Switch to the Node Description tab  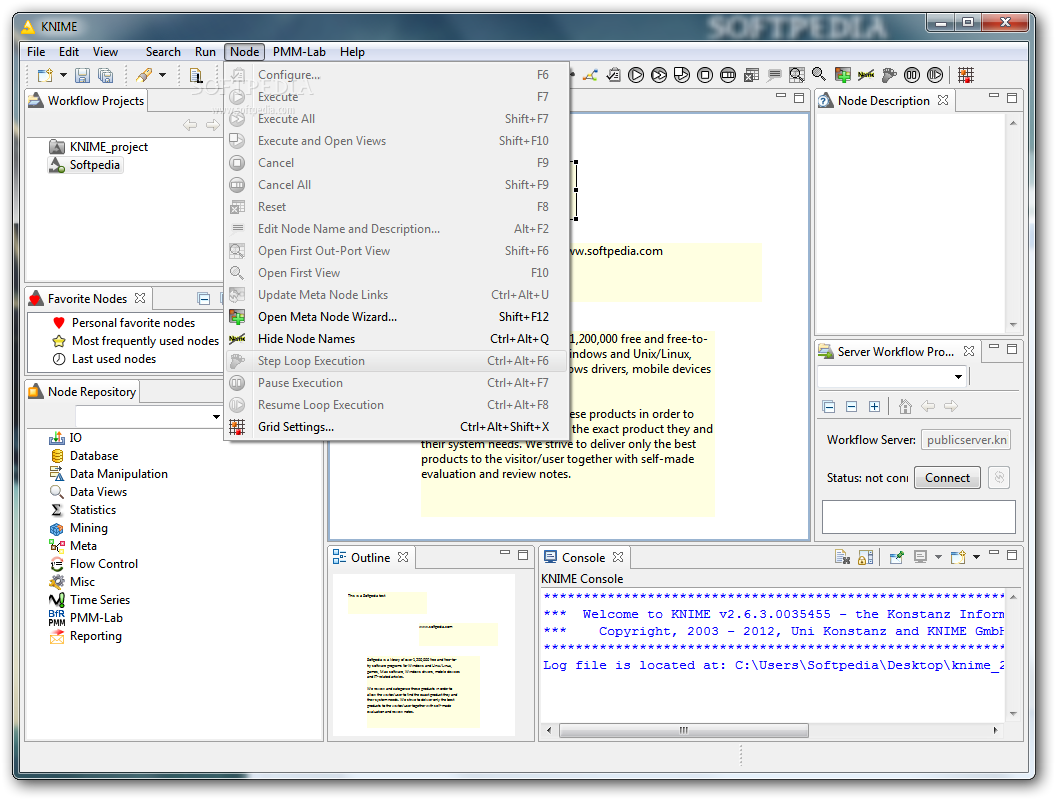pos(883,100)
